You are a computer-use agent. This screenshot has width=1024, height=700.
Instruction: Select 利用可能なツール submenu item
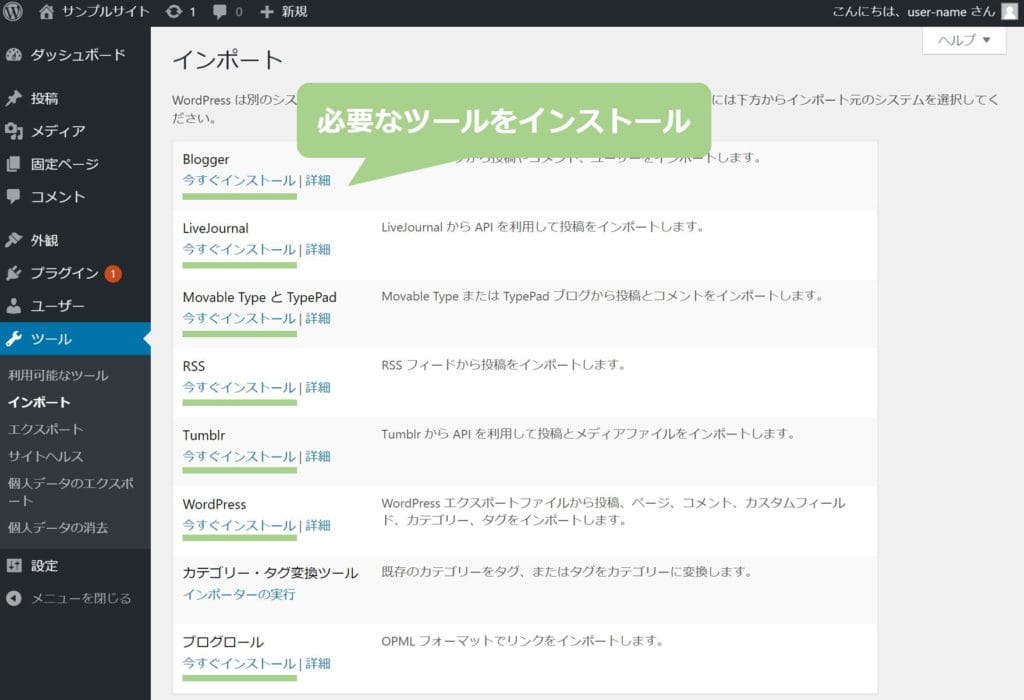(x=58, y=376)
